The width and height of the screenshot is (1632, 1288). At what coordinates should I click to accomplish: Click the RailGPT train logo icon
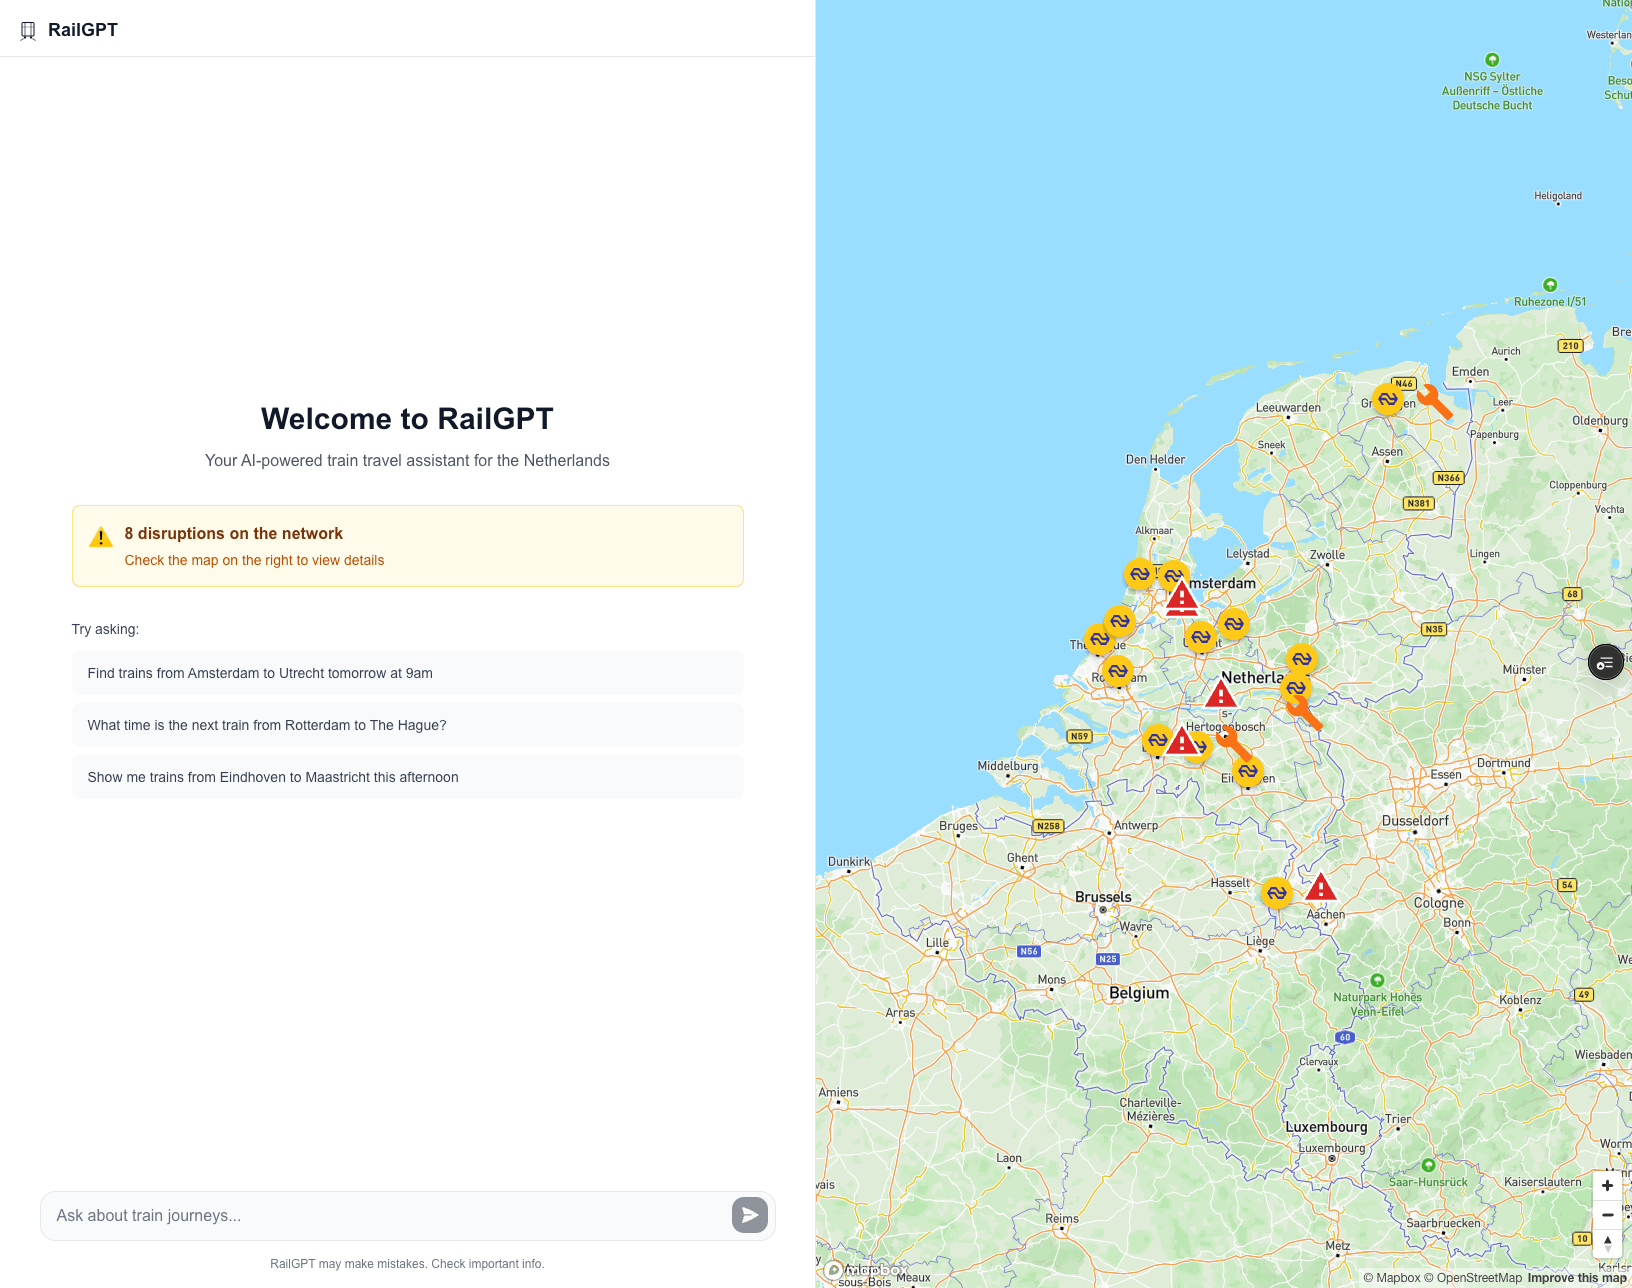click(x=28, y=30)
